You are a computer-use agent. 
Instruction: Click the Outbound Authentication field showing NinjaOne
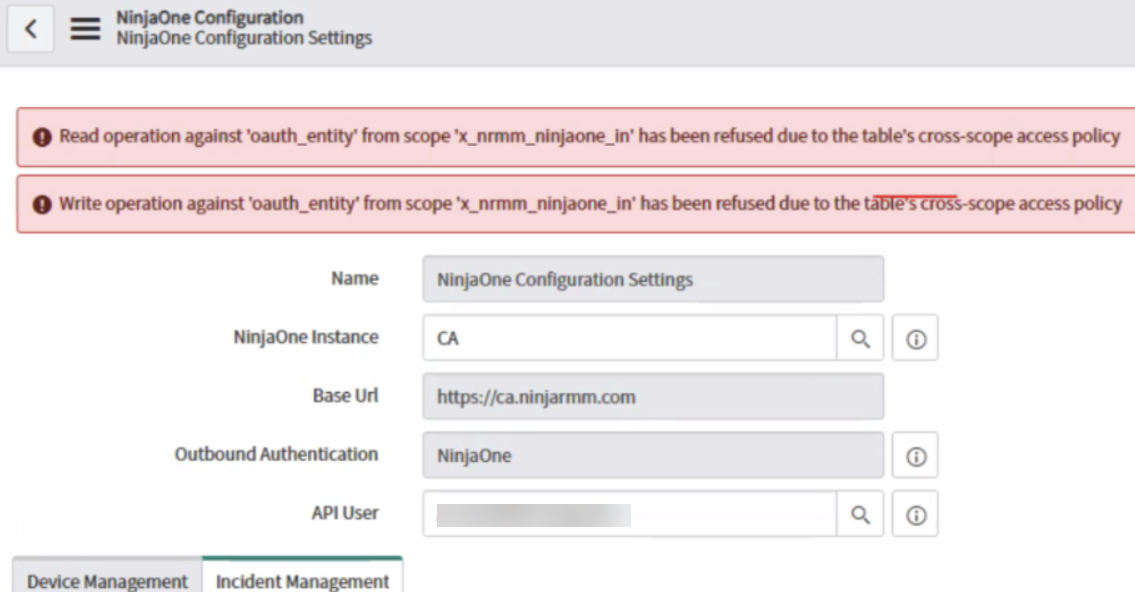click(x=650, y=454)
